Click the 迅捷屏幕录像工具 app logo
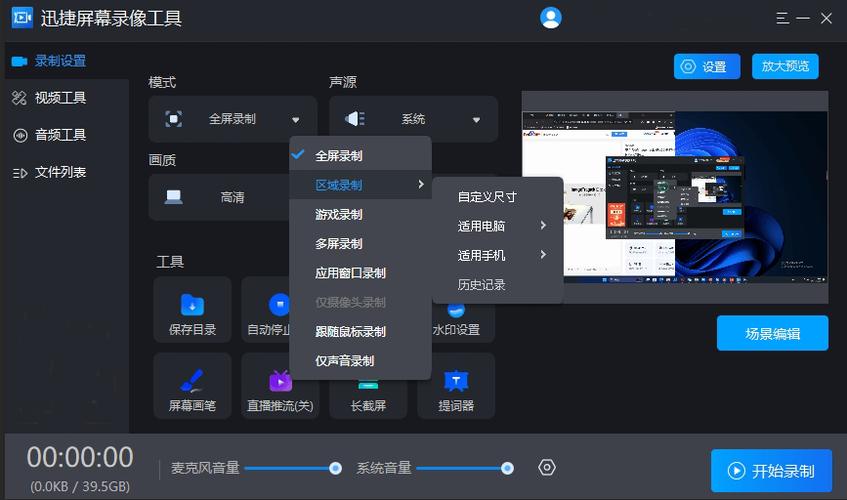This screenshot has width=847, height=500. pyautogui.click(x=22, y=18)
